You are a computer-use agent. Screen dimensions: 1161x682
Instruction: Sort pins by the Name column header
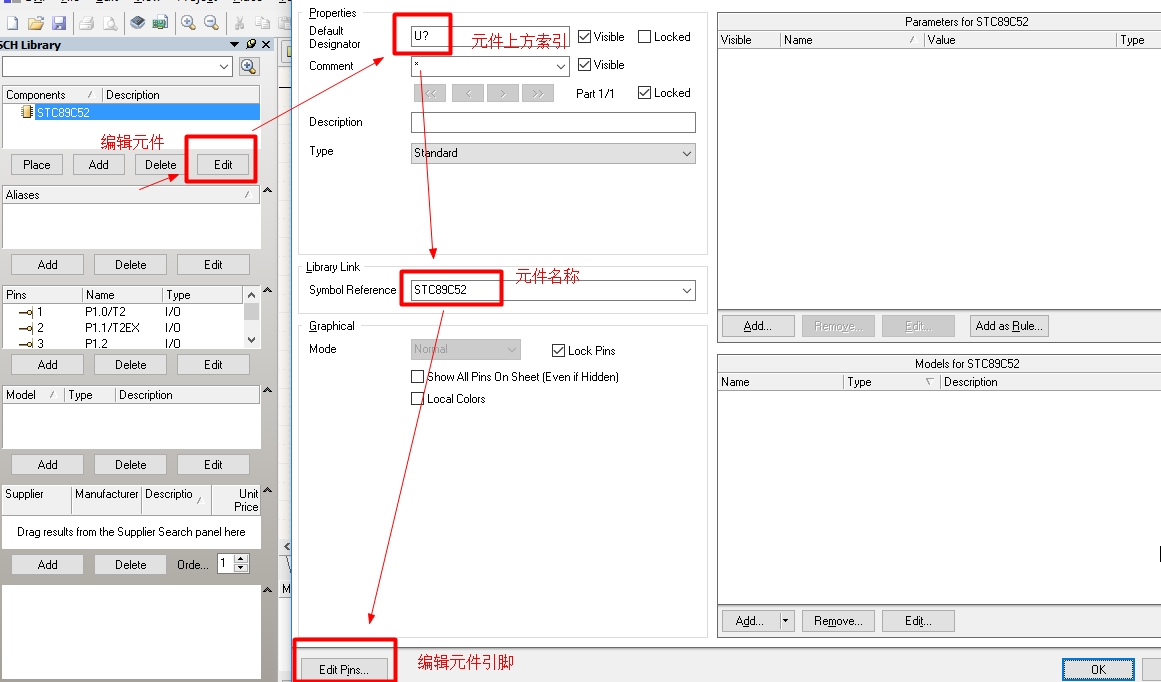click(121, 295)
